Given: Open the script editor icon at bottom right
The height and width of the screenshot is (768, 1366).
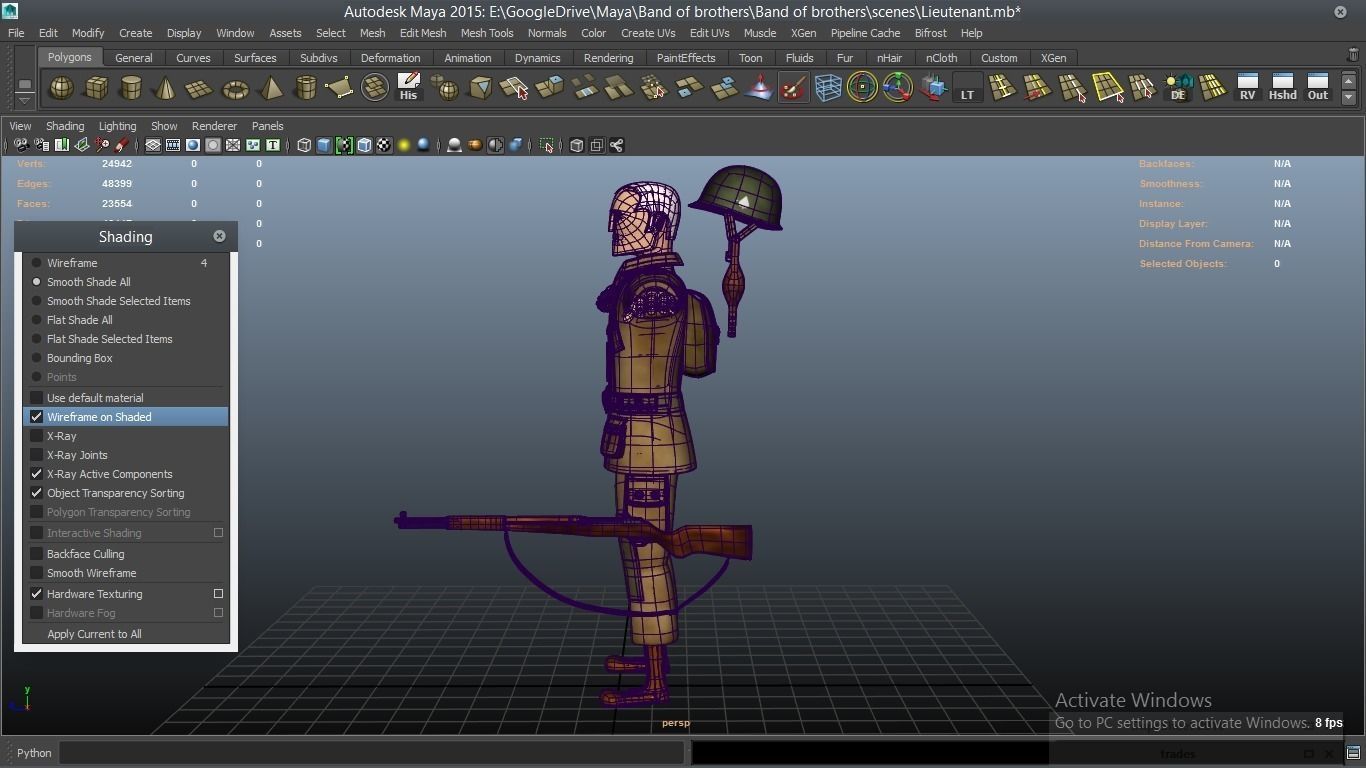Looking at the screenshot, I should coord(1353,753).
